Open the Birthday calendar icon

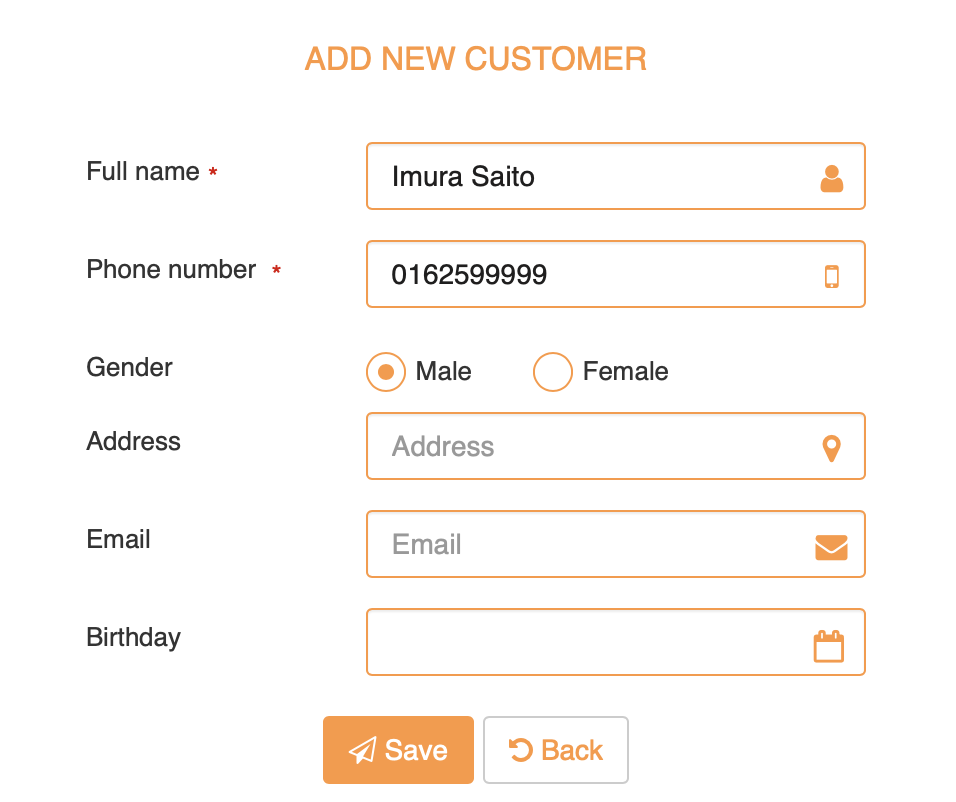point(829,646)
